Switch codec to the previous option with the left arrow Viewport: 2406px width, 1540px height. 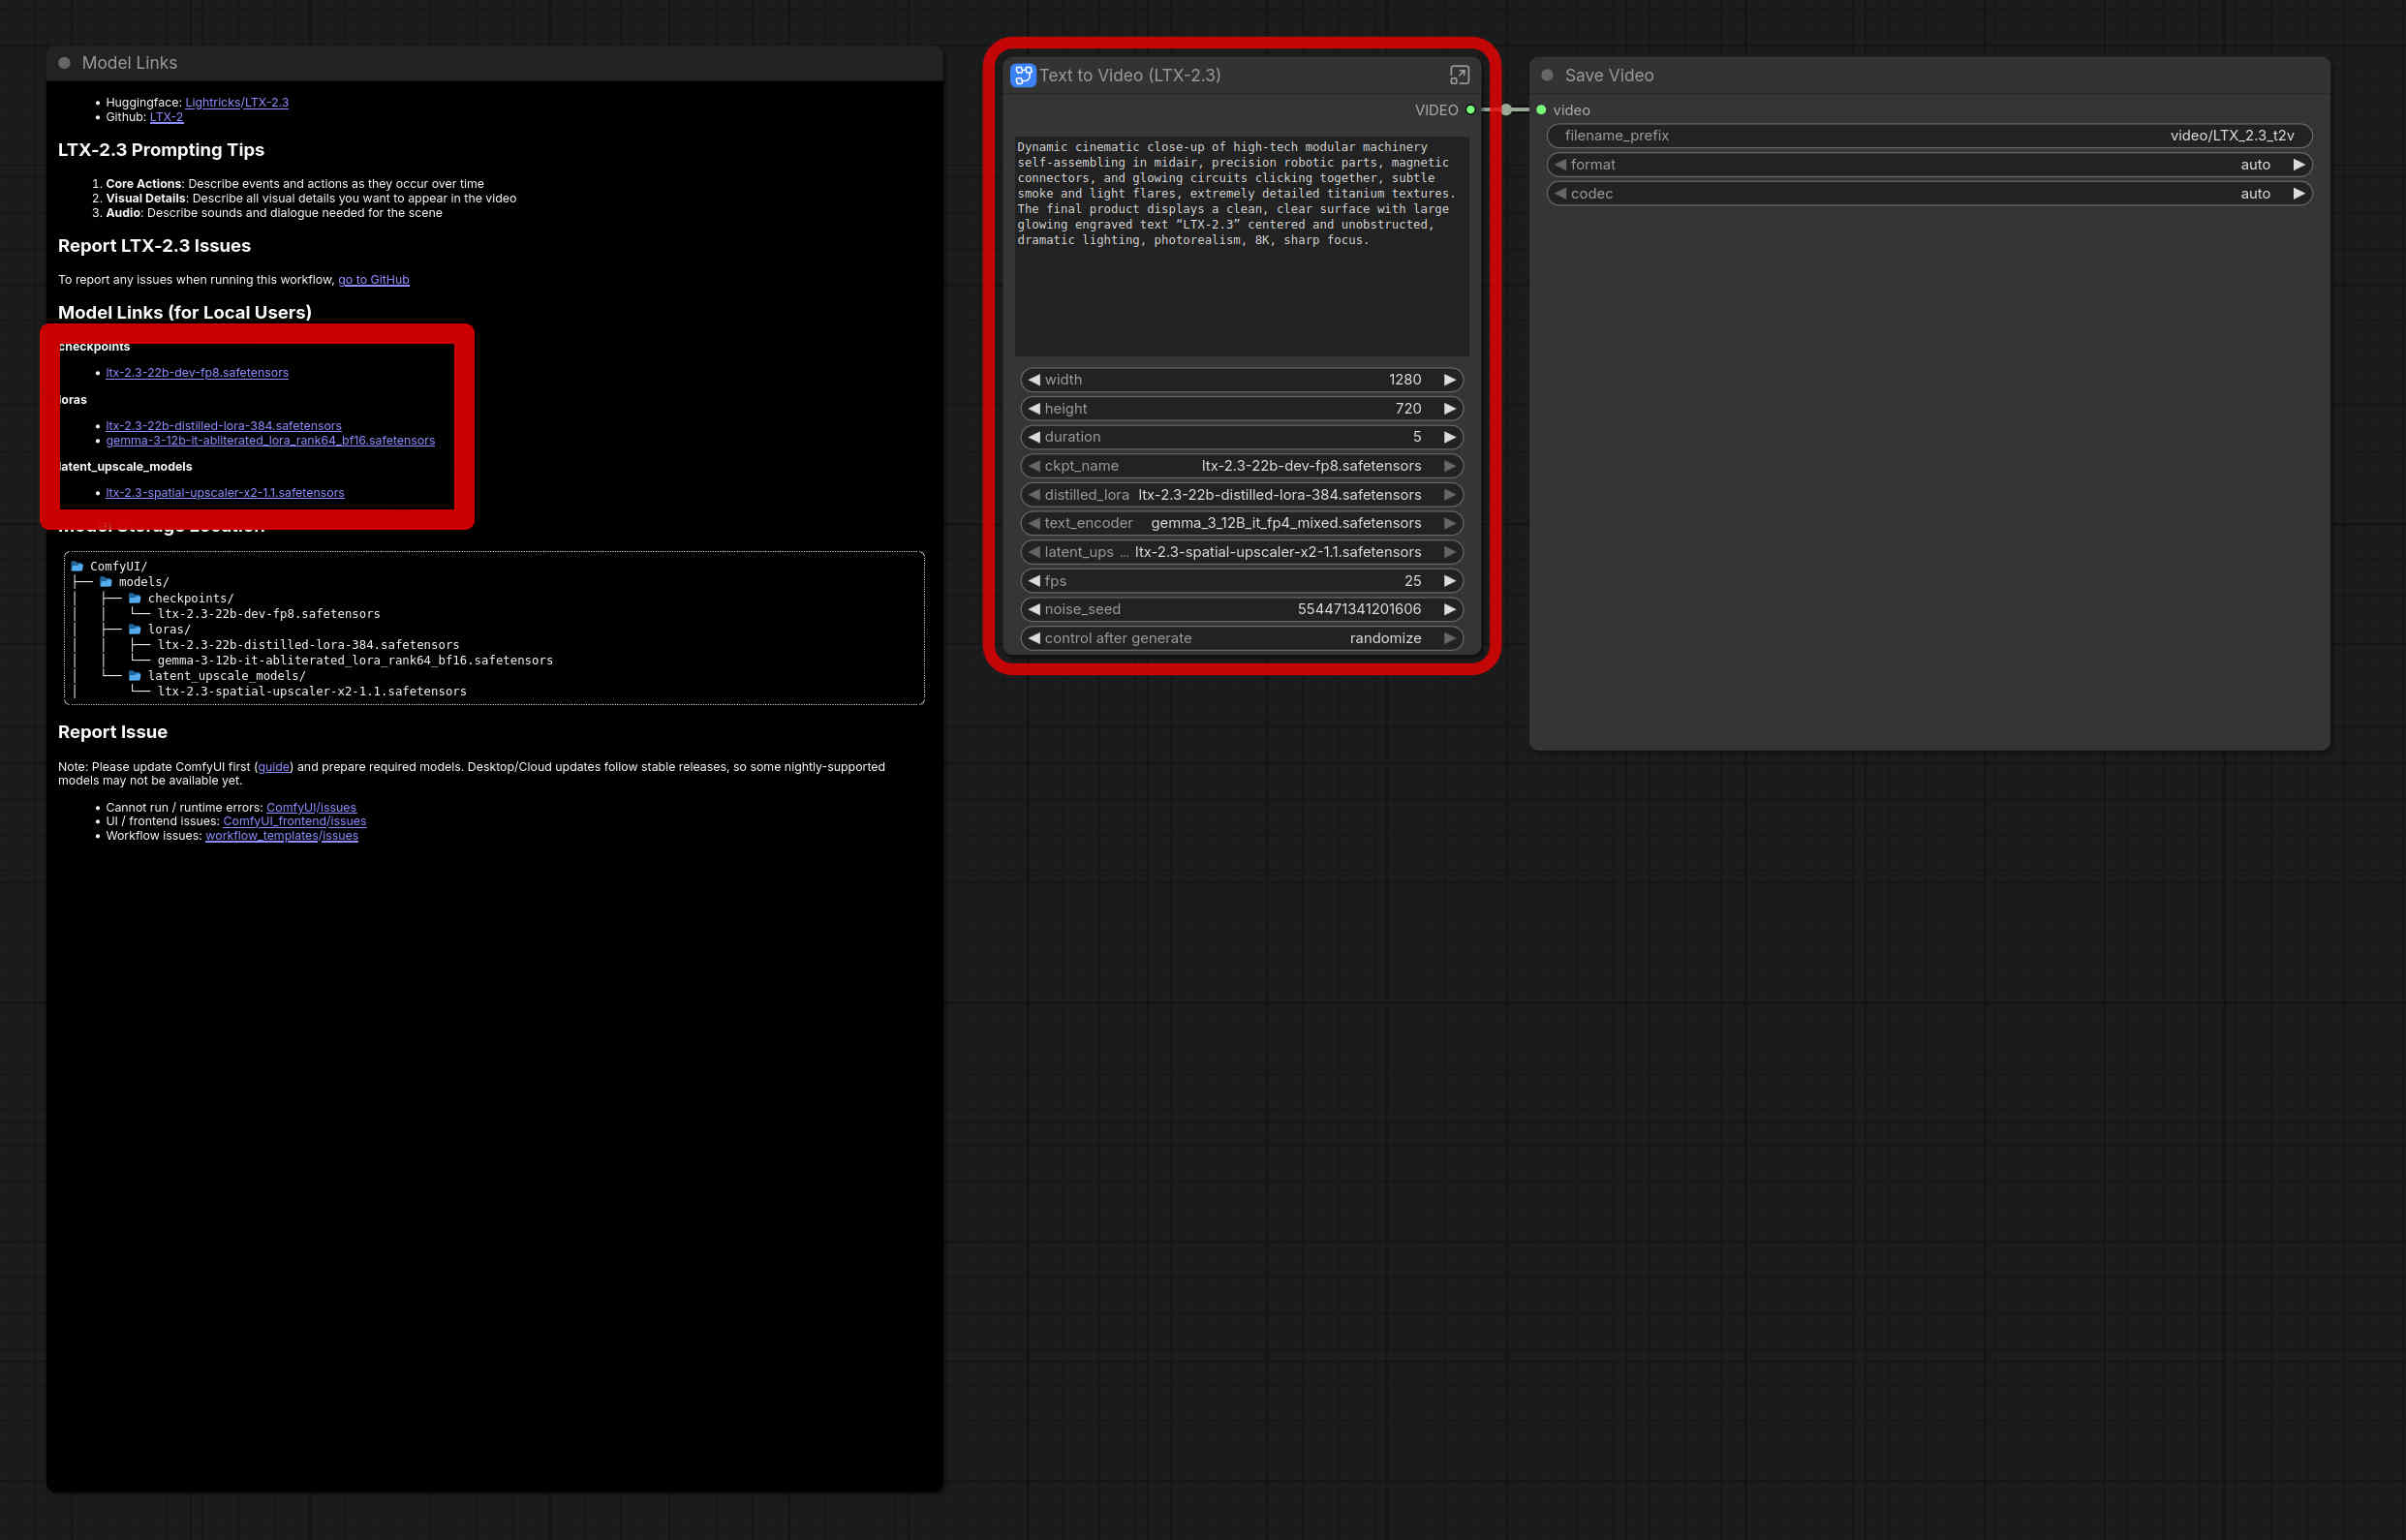point(1560,194)
